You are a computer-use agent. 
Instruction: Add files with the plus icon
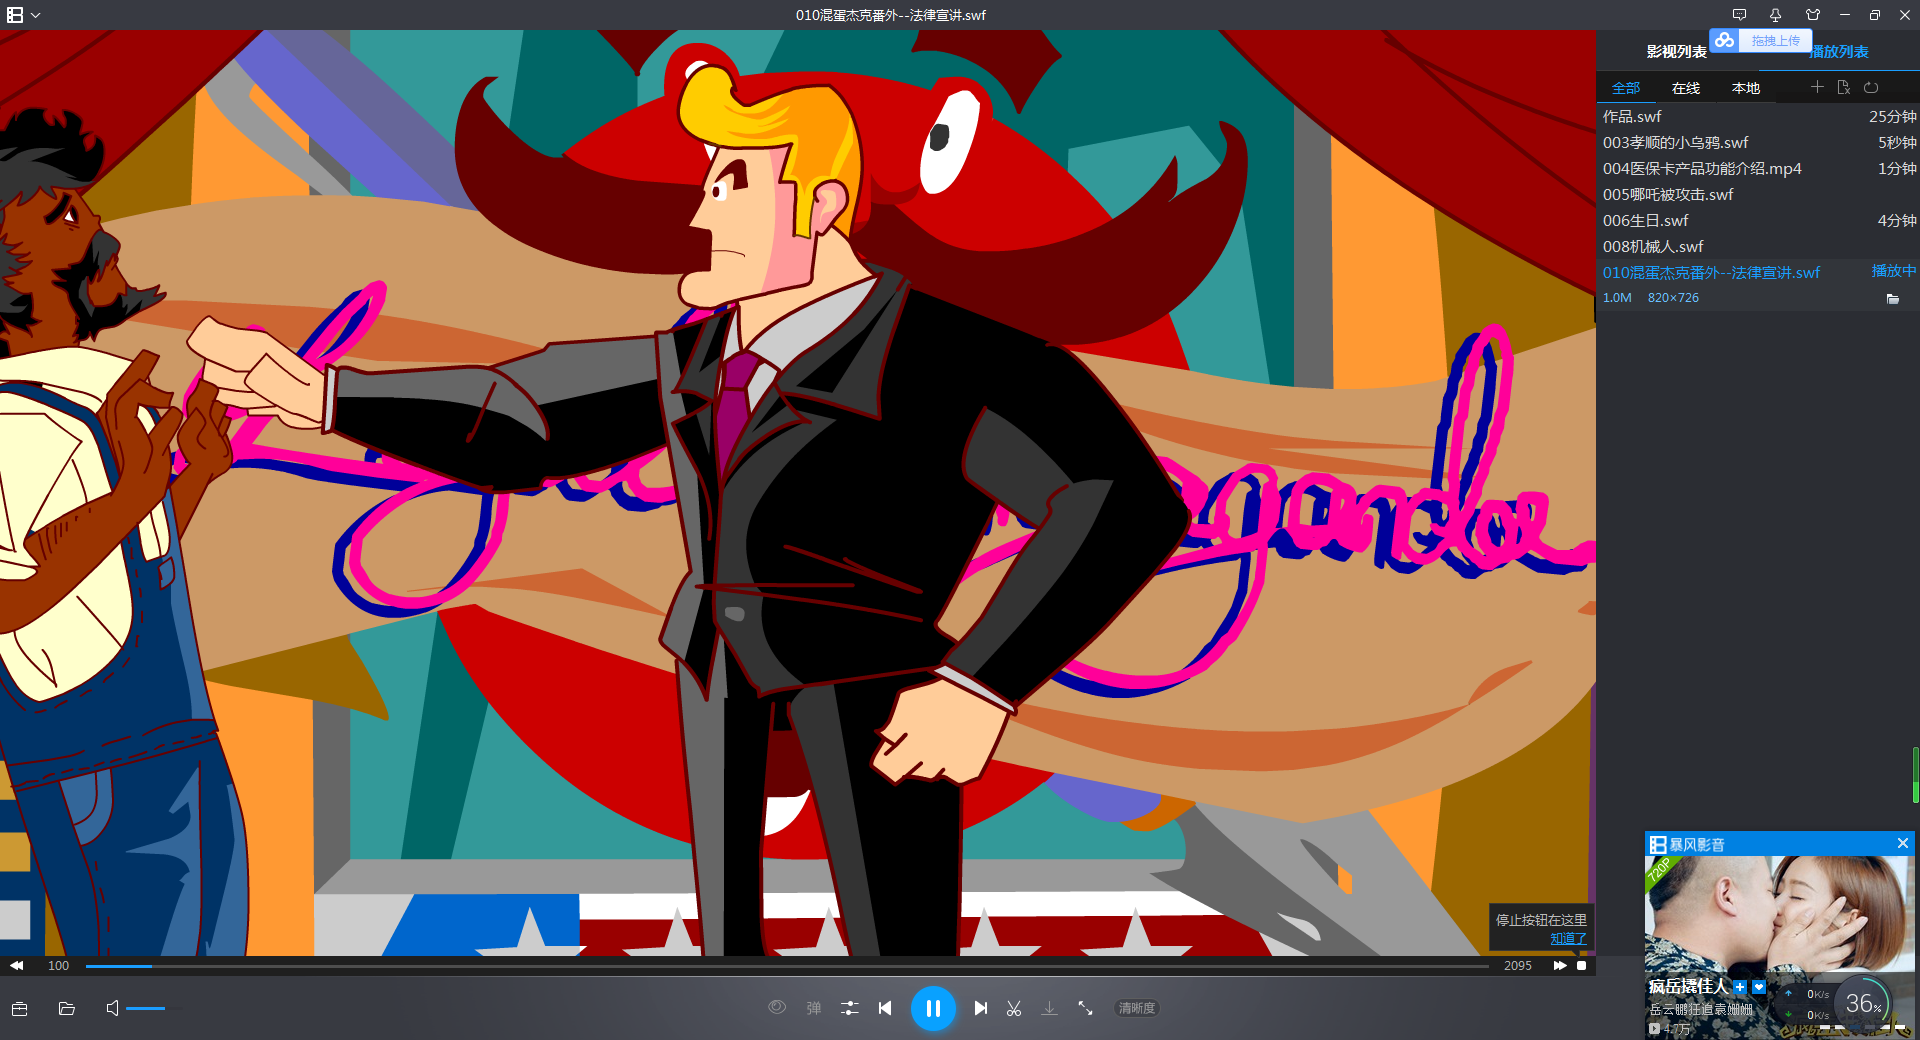coord(1817,87)
